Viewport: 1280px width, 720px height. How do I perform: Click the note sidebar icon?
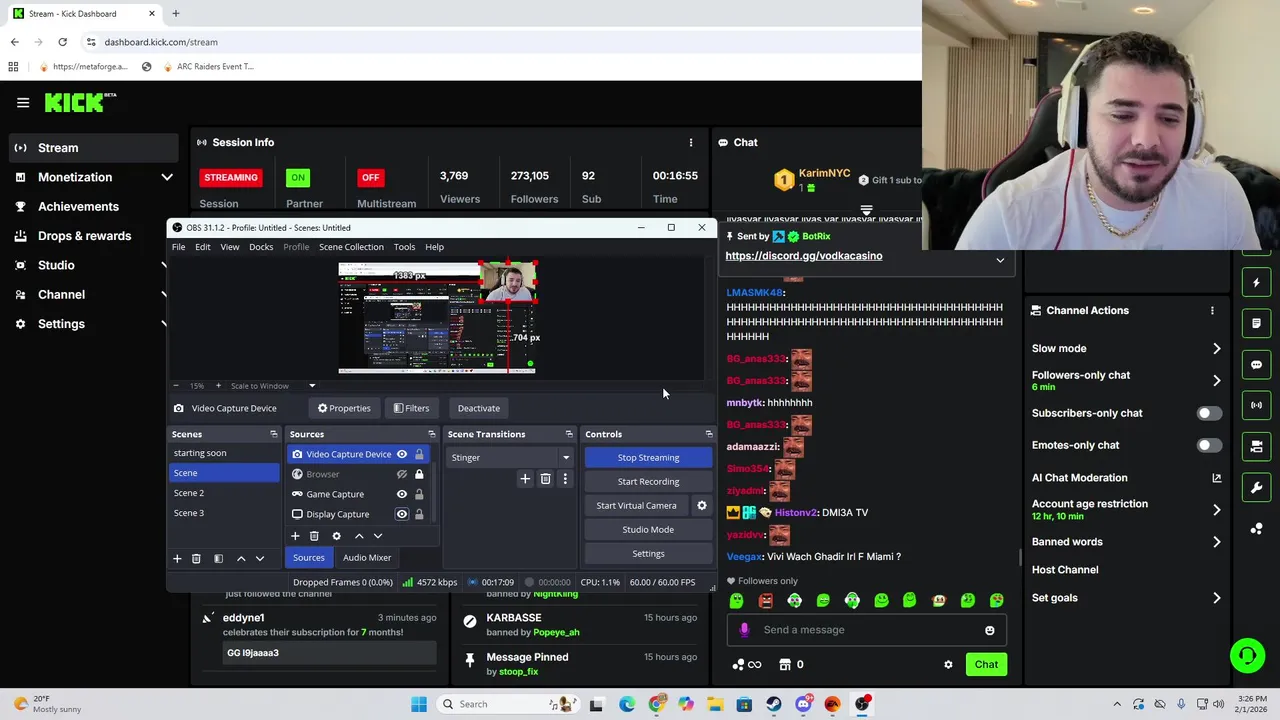pos(1256,323)
